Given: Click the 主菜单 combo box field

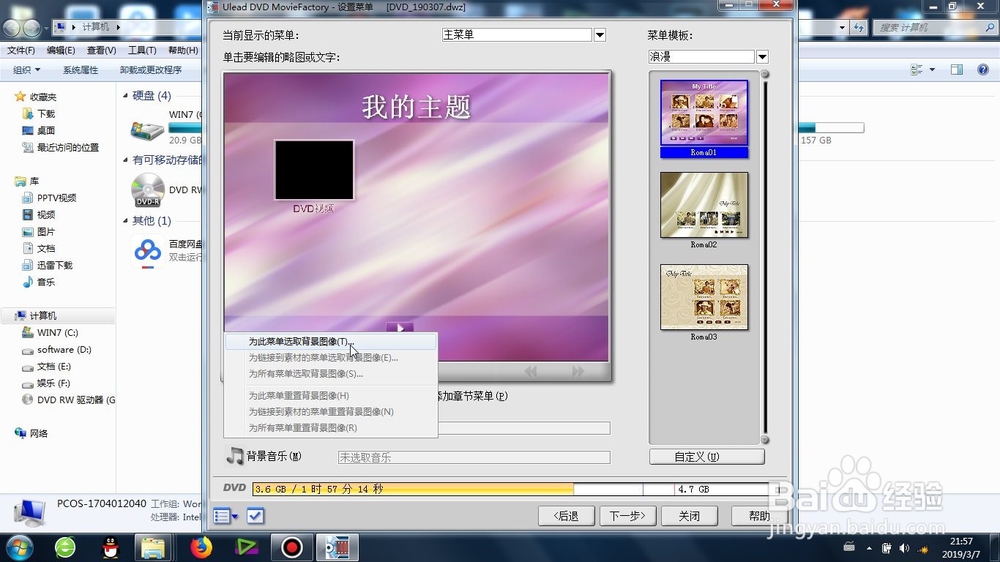Looking at the screenshot, I should tap(517, 35).
